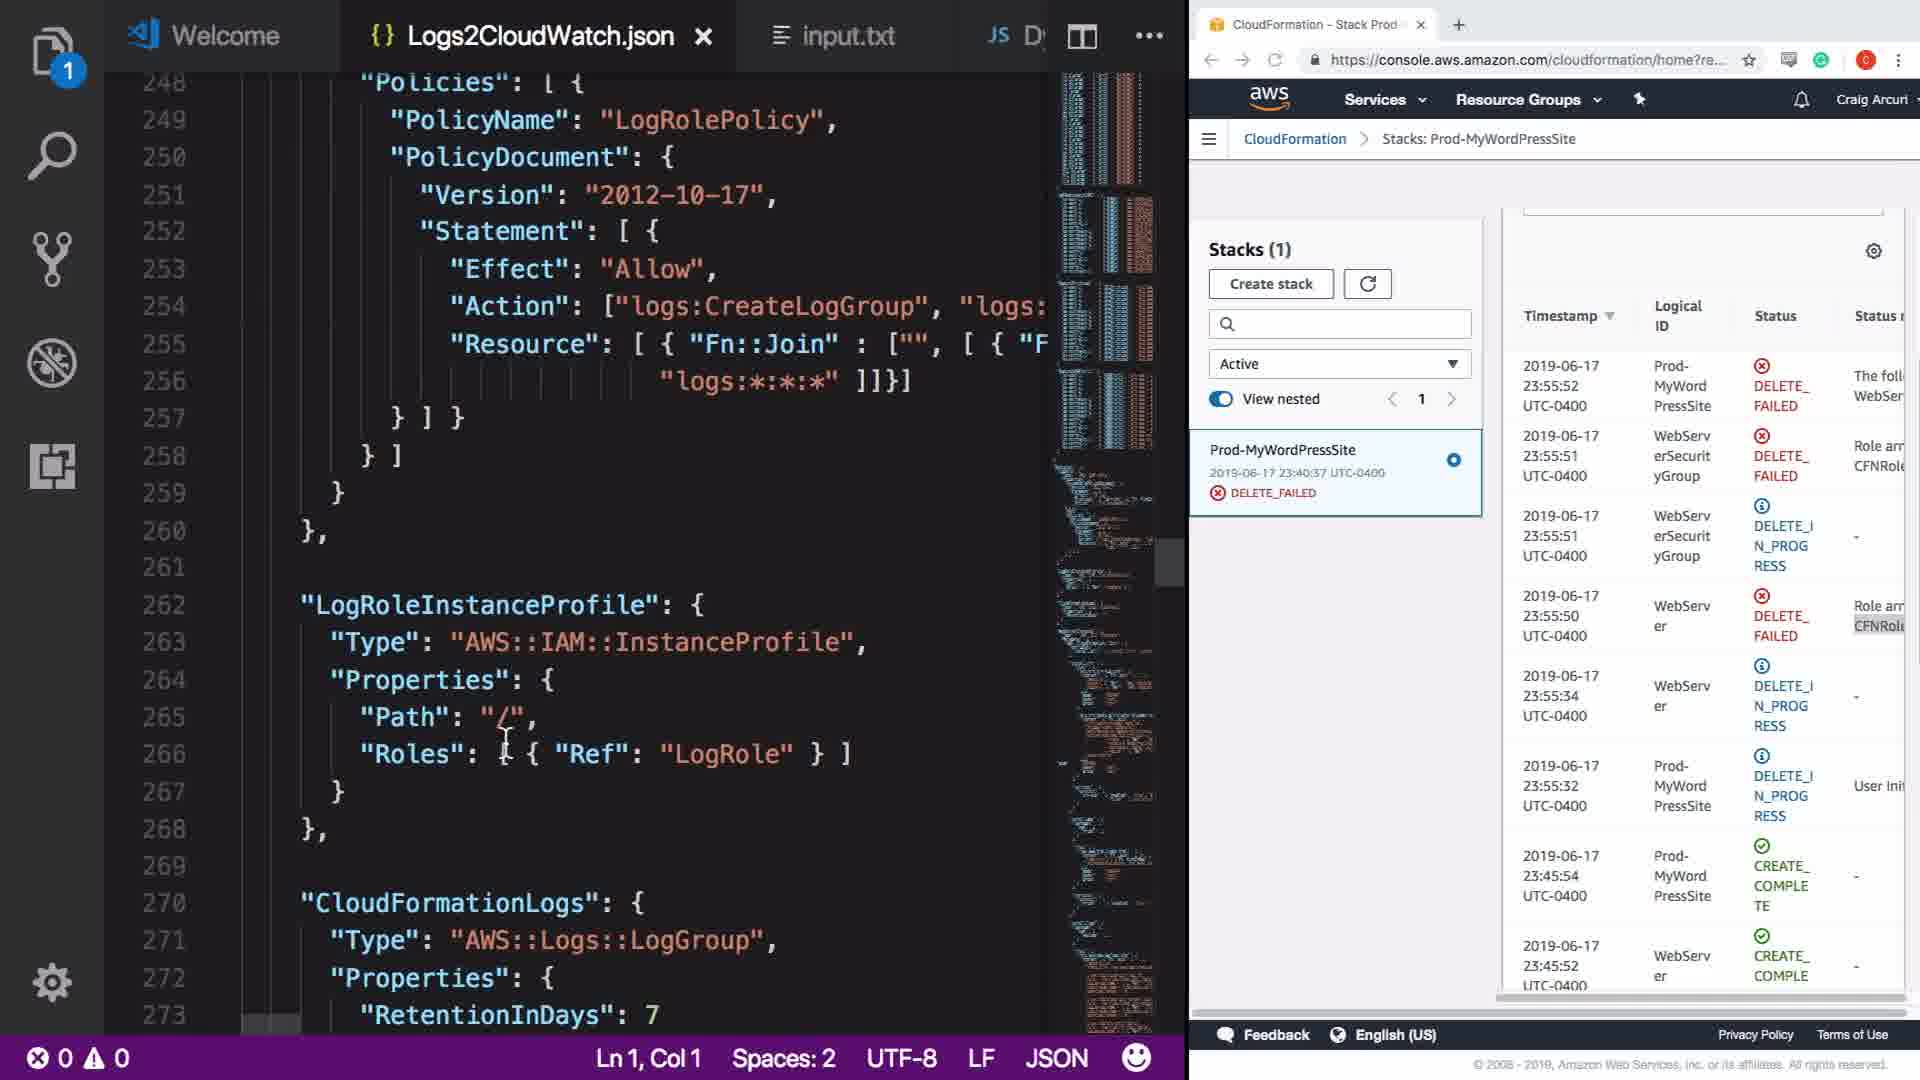Open the Debug sidebar icon
Image resolution: width=1920 pixels, height=1080 pixels.
[x=51, y=363]
